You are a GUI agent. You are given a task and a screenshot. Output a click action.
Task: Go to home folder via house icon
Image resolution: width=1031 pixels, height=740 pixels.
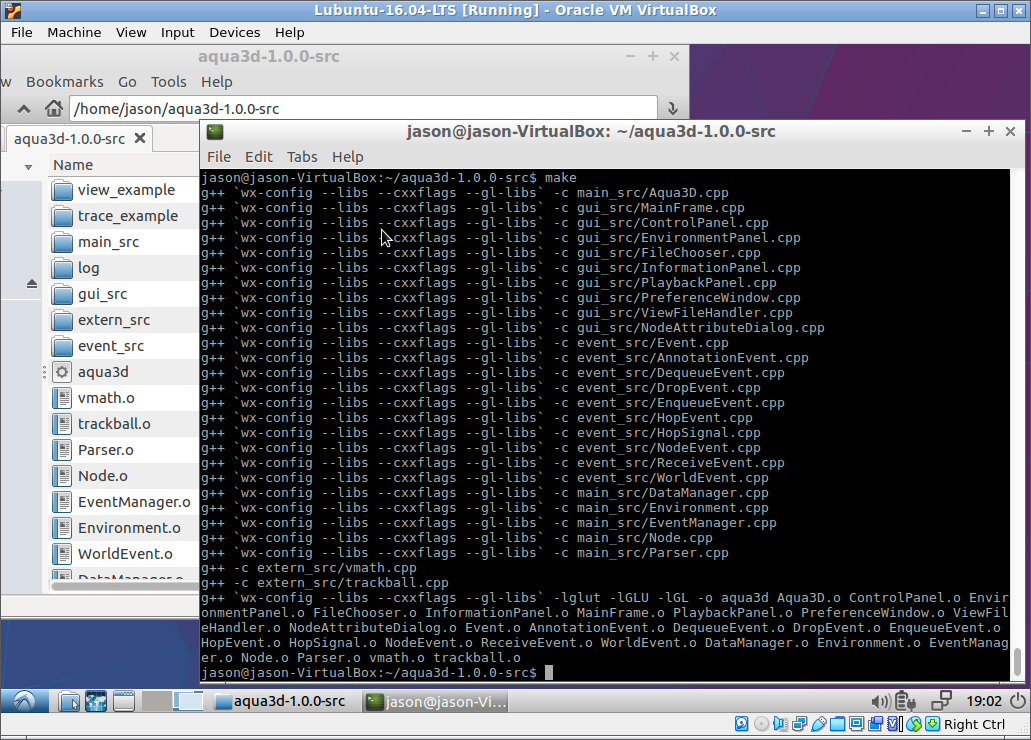[54, 109]
